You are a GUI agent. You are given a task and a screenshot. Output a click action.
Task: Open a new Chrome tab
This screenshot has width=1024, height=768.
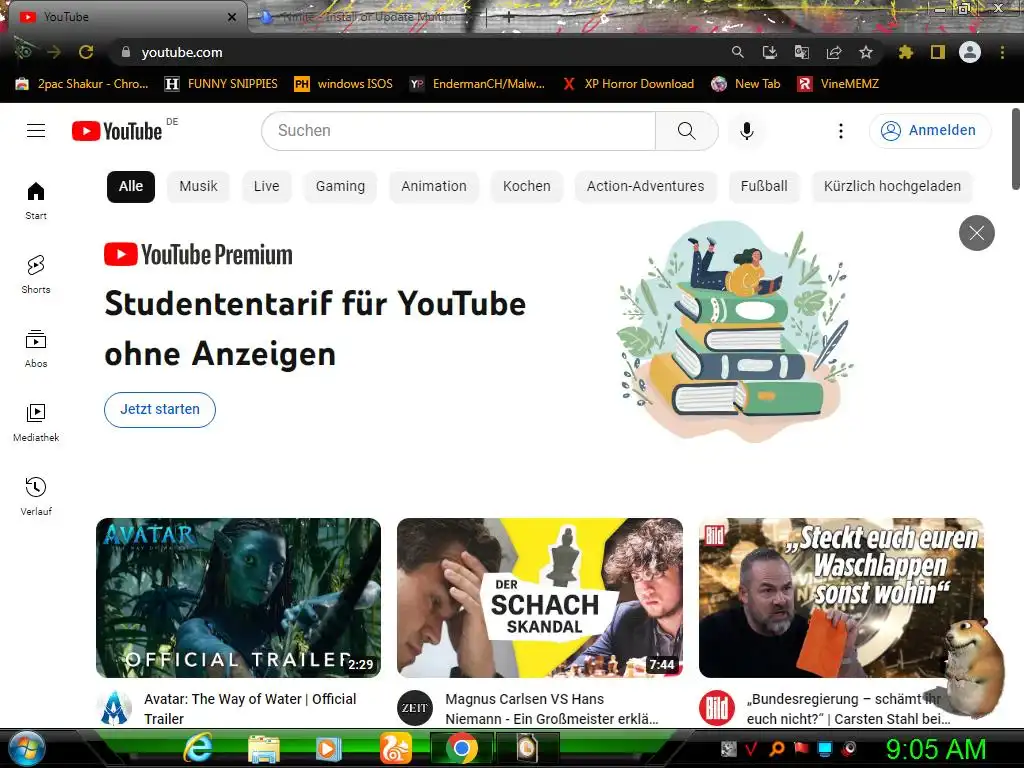[x=509, y=18]
